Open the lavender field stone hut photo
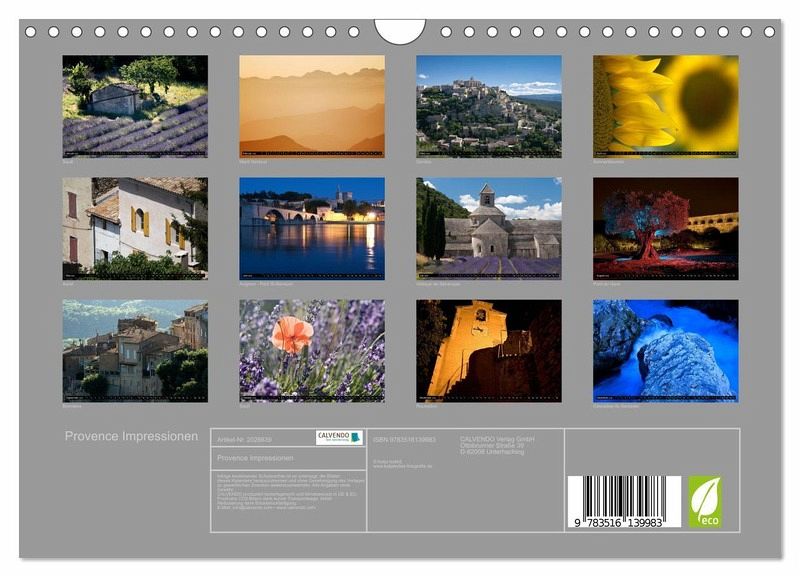The image size is (800, 577). tap(135, 105)
